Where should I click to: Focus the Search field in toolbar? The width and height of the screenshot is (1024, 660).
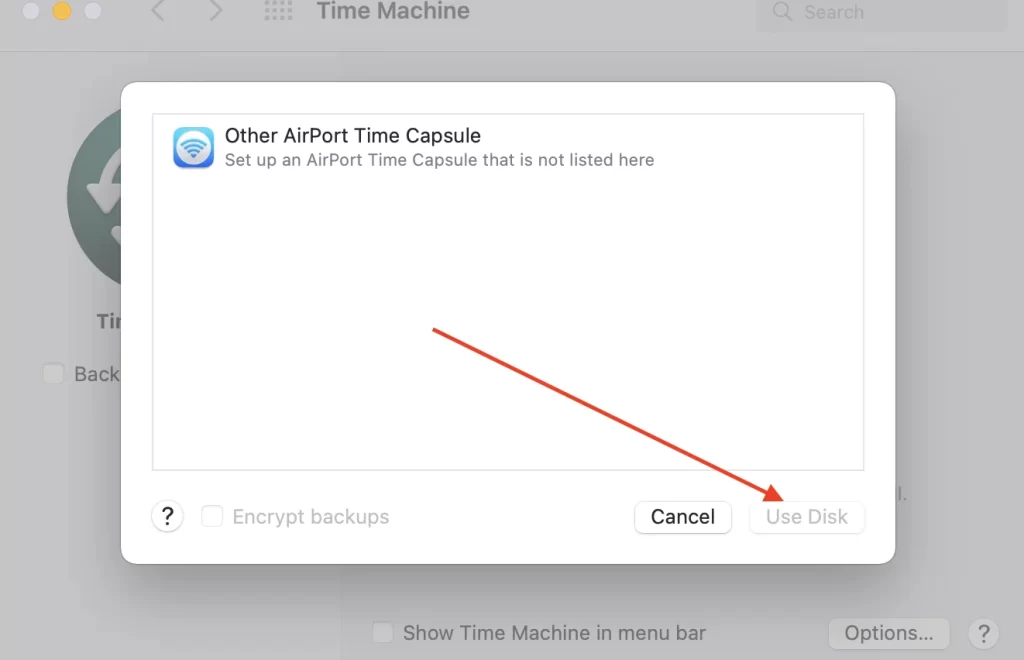[882, 12]
